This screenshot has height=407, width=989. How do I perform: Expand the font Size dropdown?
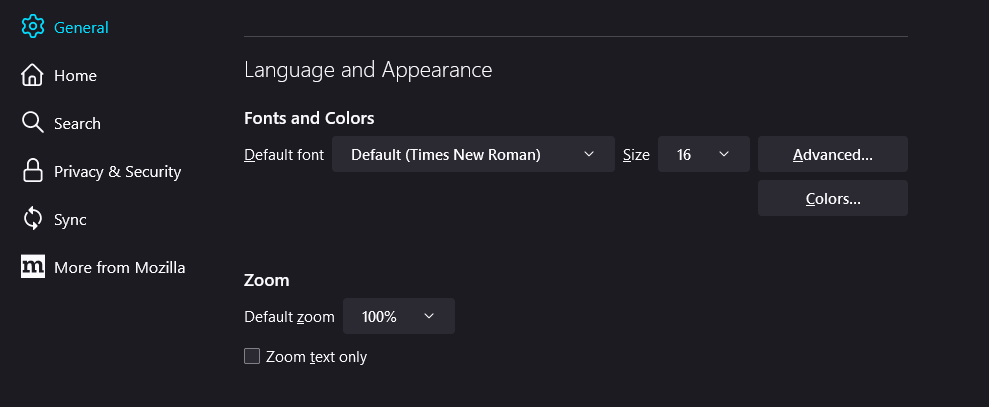703,155
